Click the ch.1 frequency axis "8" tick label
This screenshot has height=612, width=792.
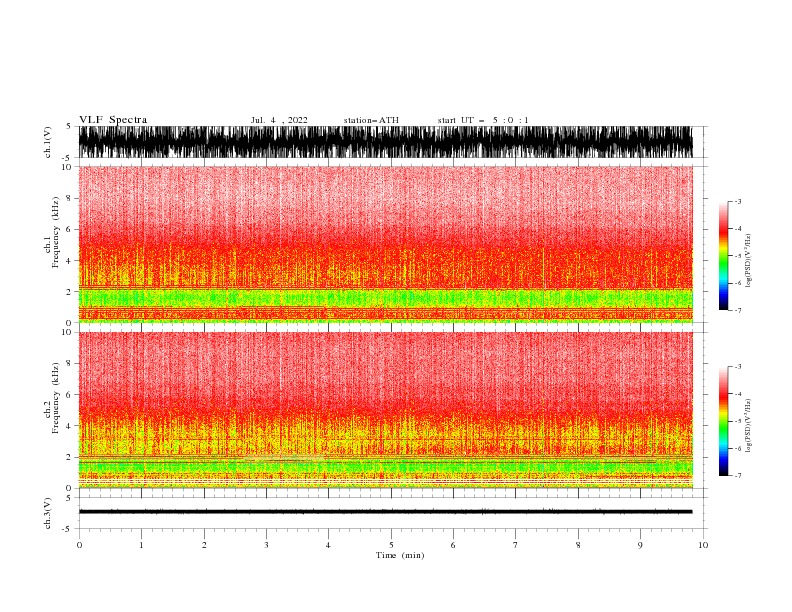pos(69,198)
